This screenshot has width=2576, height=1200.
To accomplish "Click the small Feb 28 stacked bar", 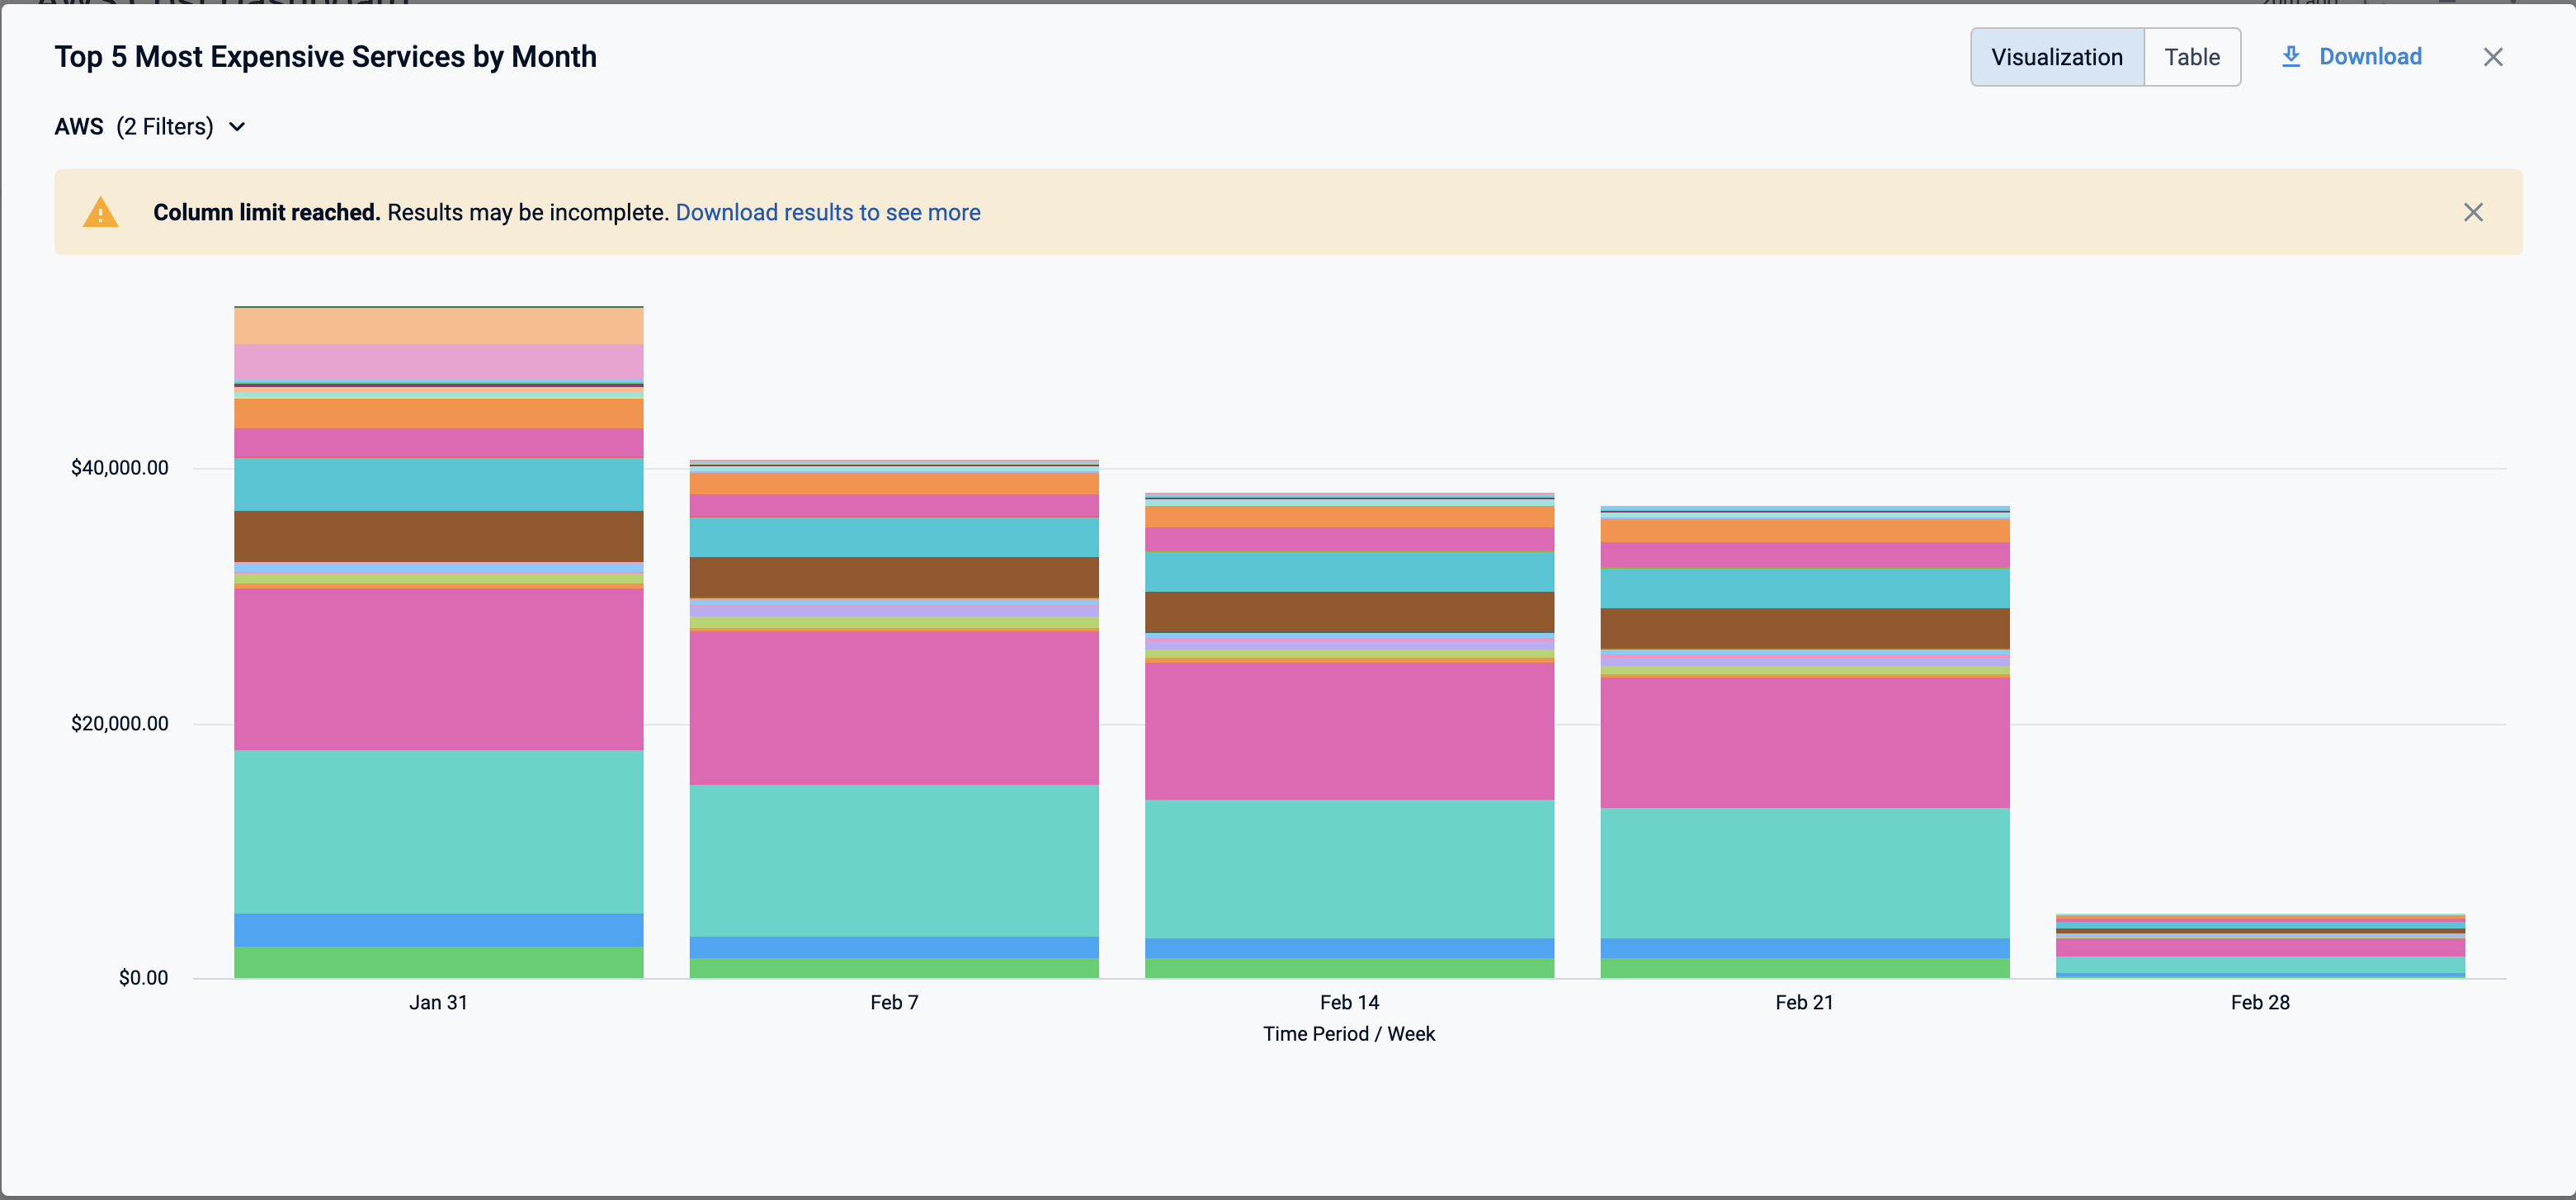I will click(2259, 946).
